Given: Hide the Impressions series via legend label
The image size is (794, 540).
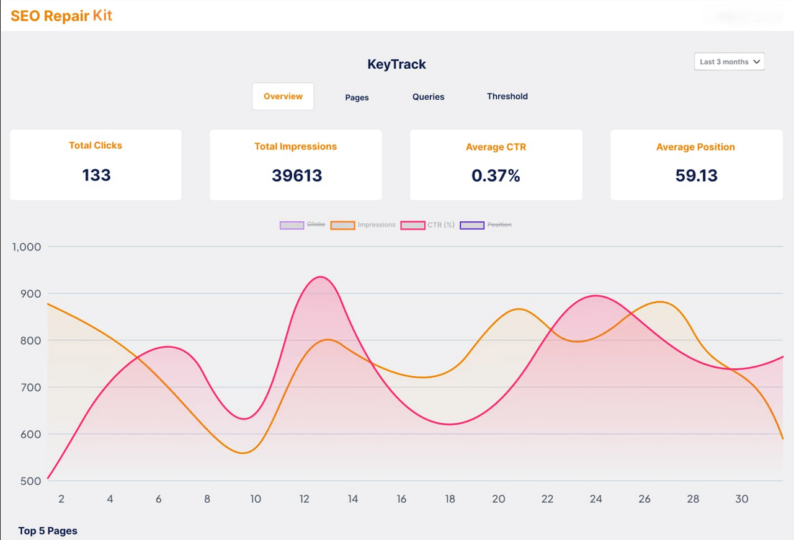Looking at the screenshot, I should pos(376,225).
